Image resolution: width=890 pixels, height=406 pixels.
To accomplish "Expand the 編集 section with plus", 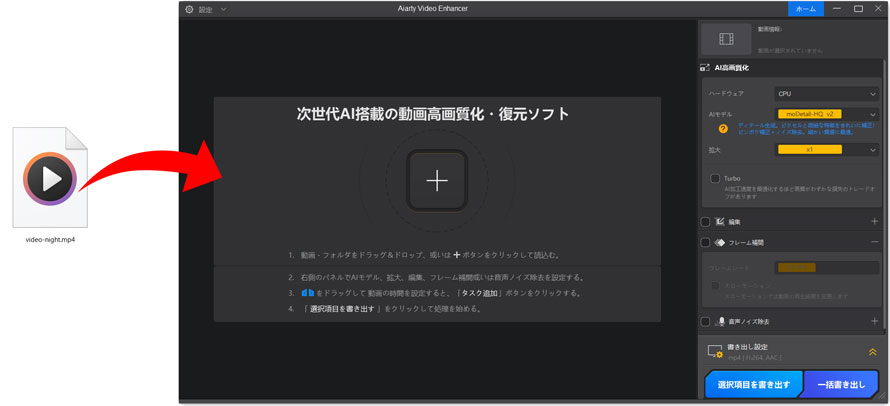I will pos(874,221).
